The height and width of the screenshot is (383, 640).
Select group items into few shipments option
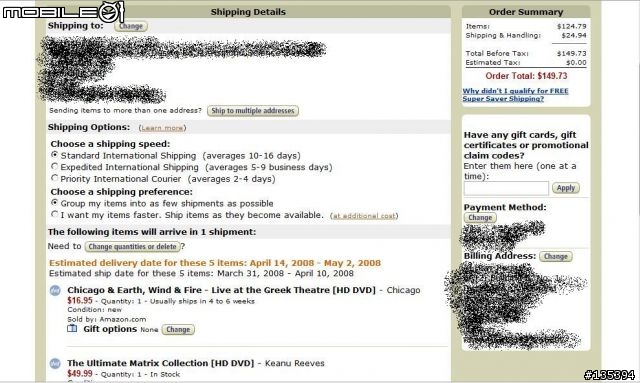coord(55,203)
